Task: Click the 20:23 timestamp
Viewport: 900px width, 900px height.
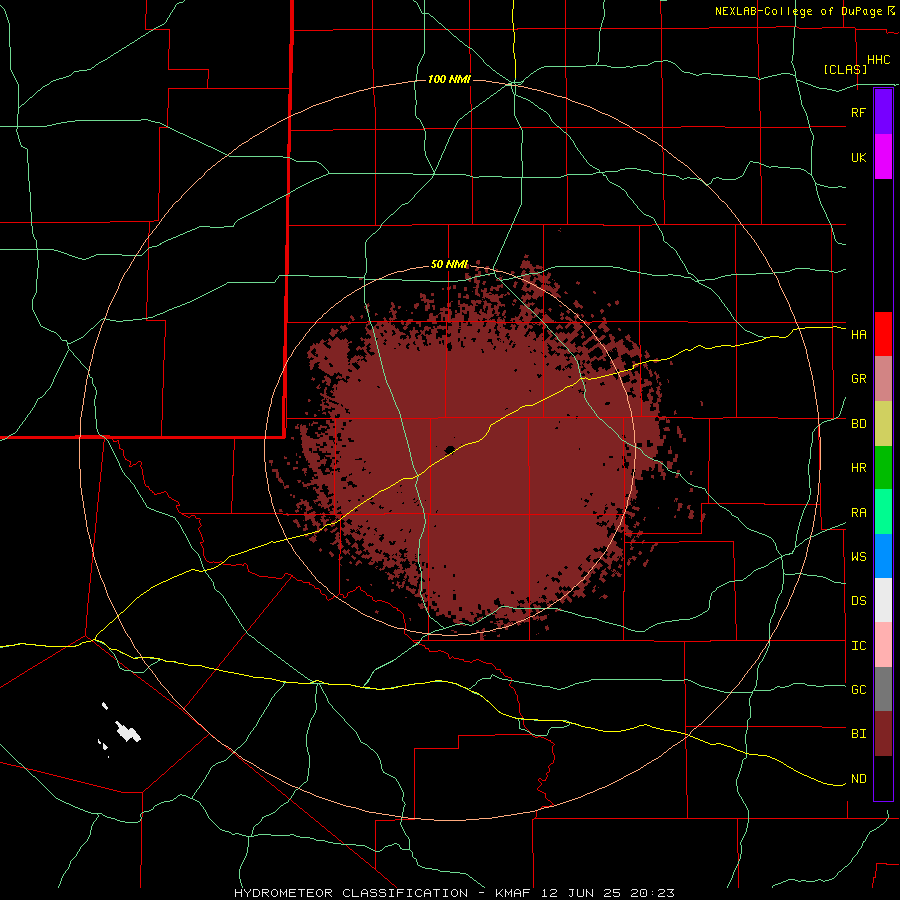Action: point(654,893)
